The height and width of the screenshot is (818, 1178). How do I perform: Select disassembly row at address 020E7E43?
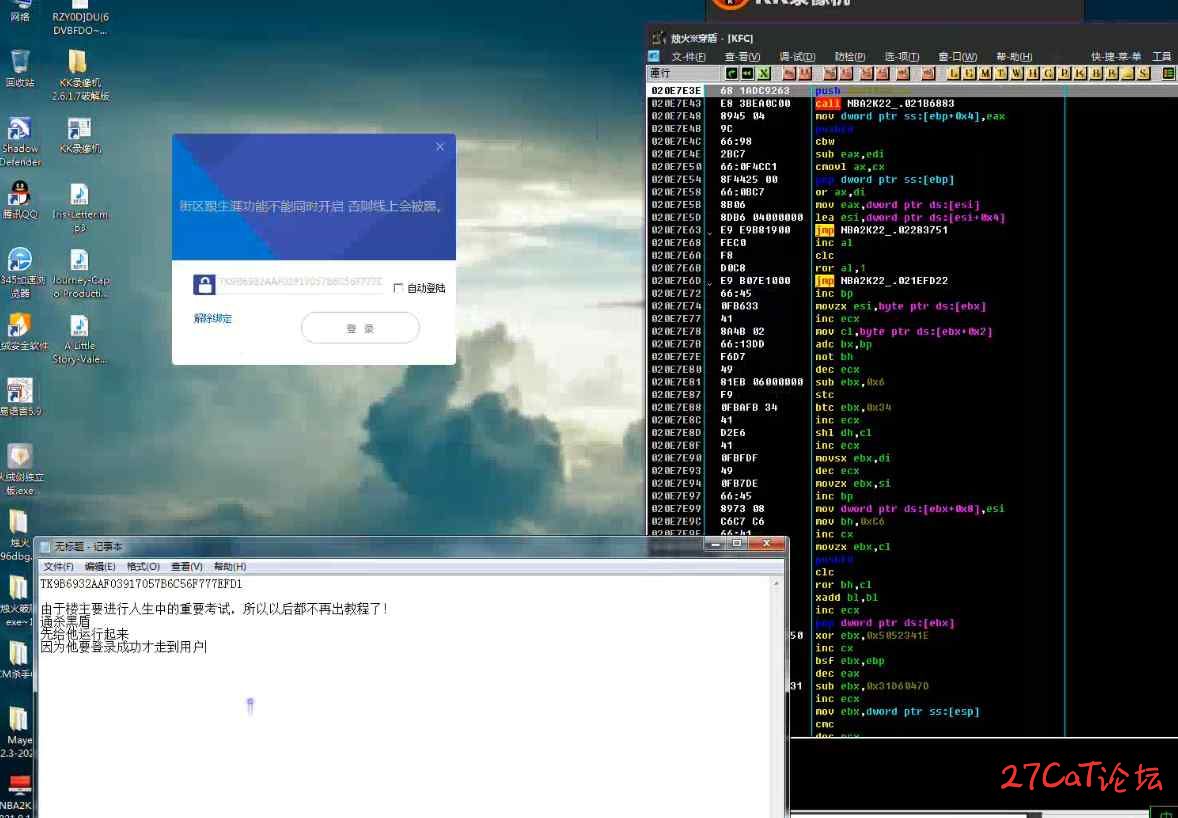point(856,104)
